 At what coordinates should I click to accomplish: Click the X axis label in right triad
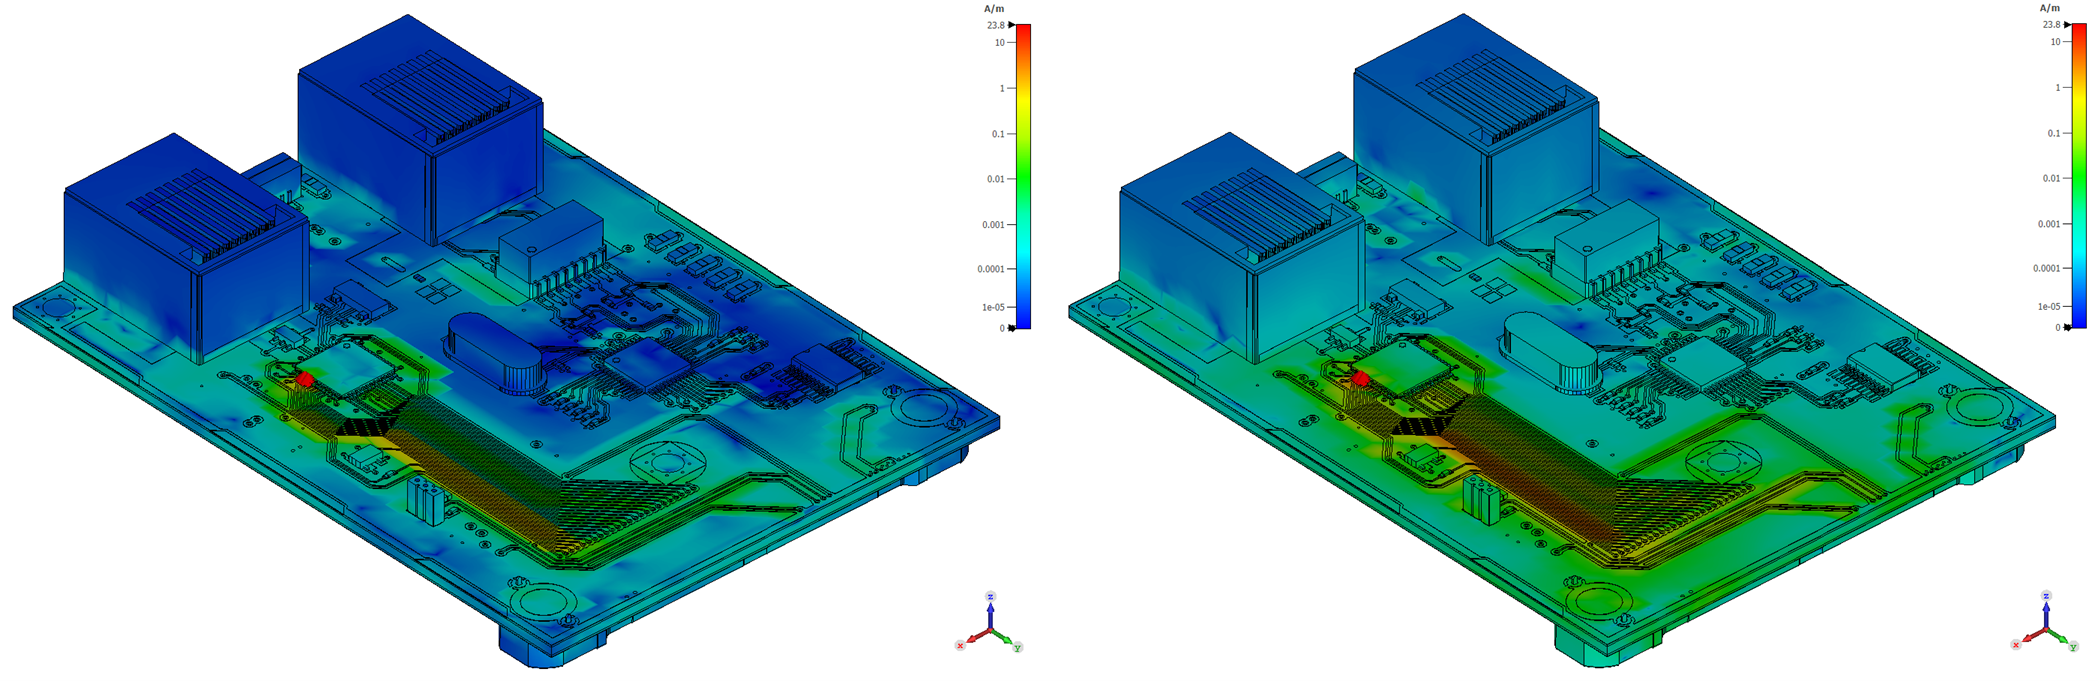click(x=2016, y=645)
